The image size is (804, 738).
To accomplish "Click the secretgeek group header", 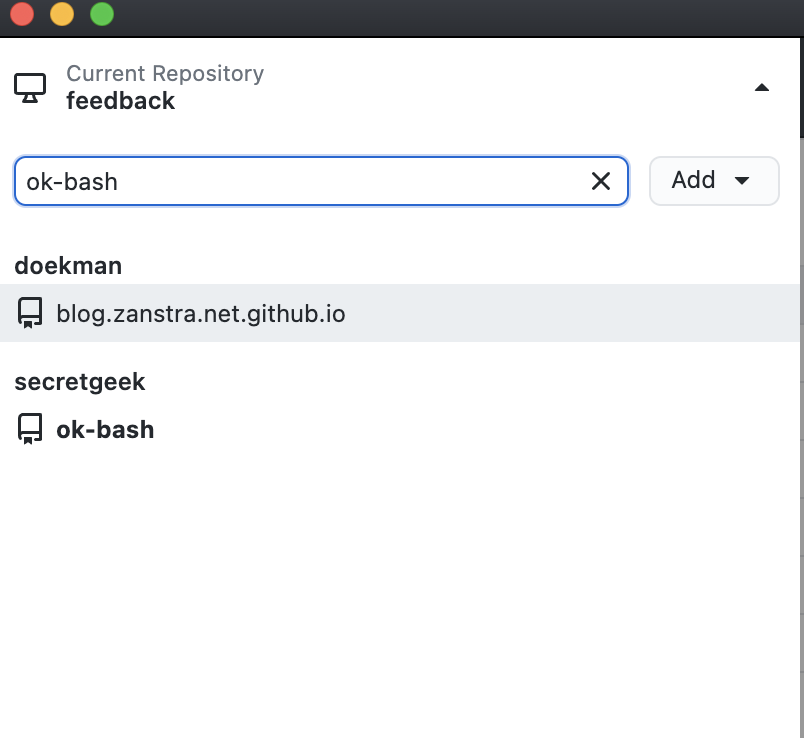I will [x=80, y=382].
